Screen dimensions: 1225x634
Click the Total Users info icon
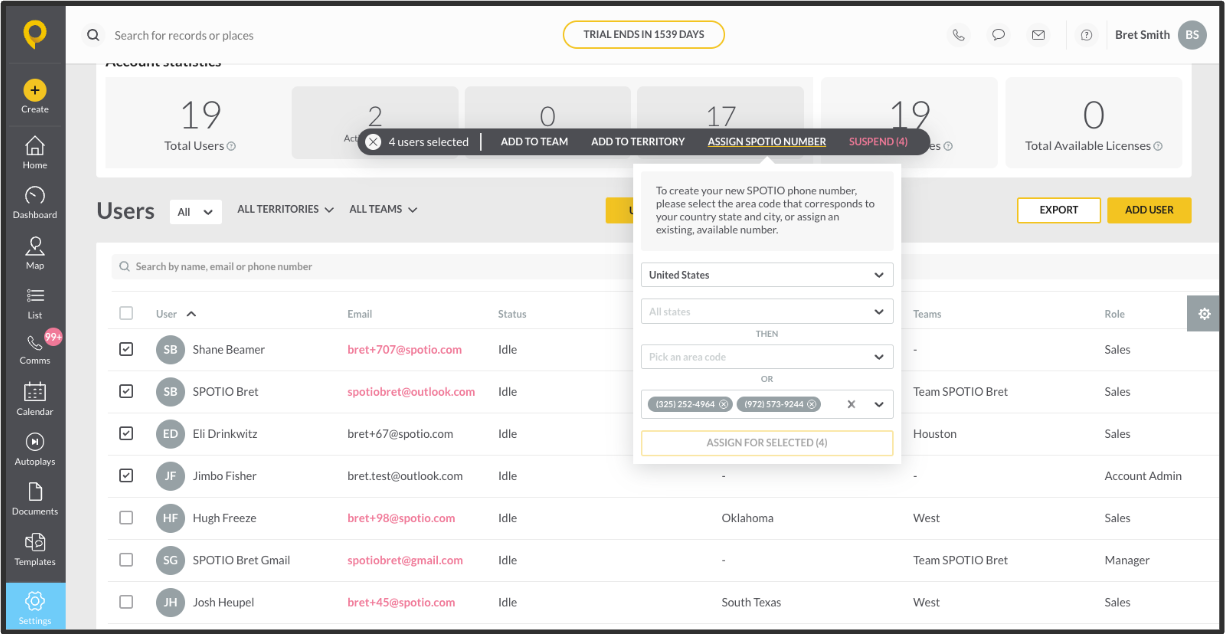point(231,146)
